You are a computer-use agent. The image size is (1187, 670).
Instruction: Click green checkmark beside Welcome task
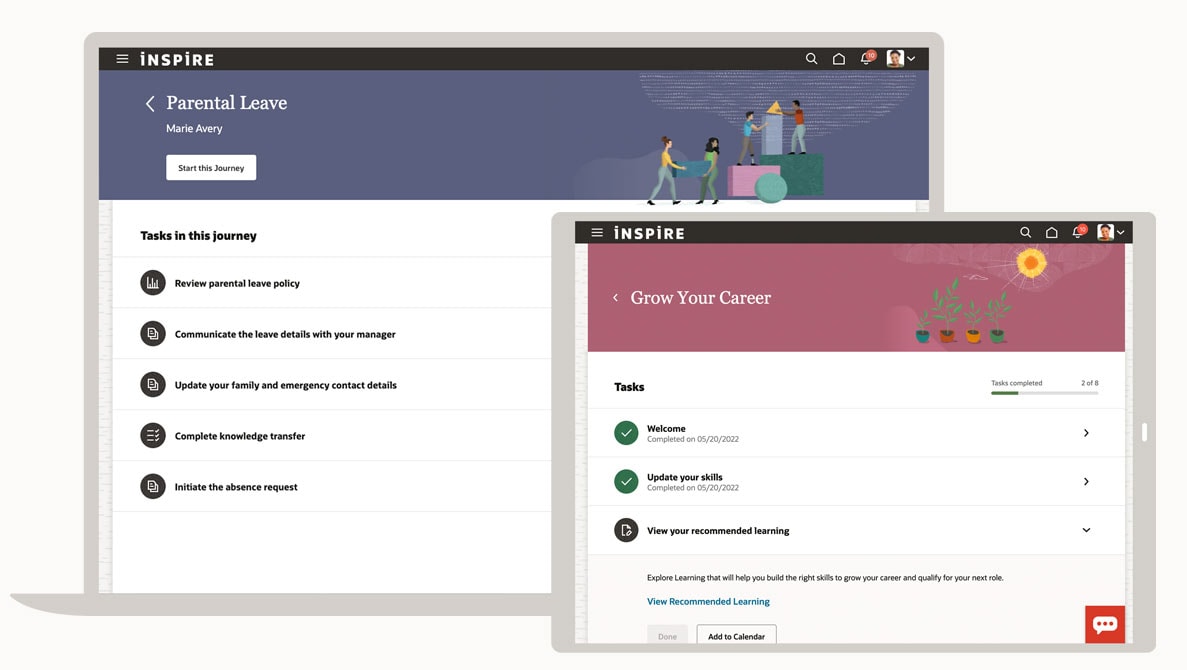coord(626,433)
